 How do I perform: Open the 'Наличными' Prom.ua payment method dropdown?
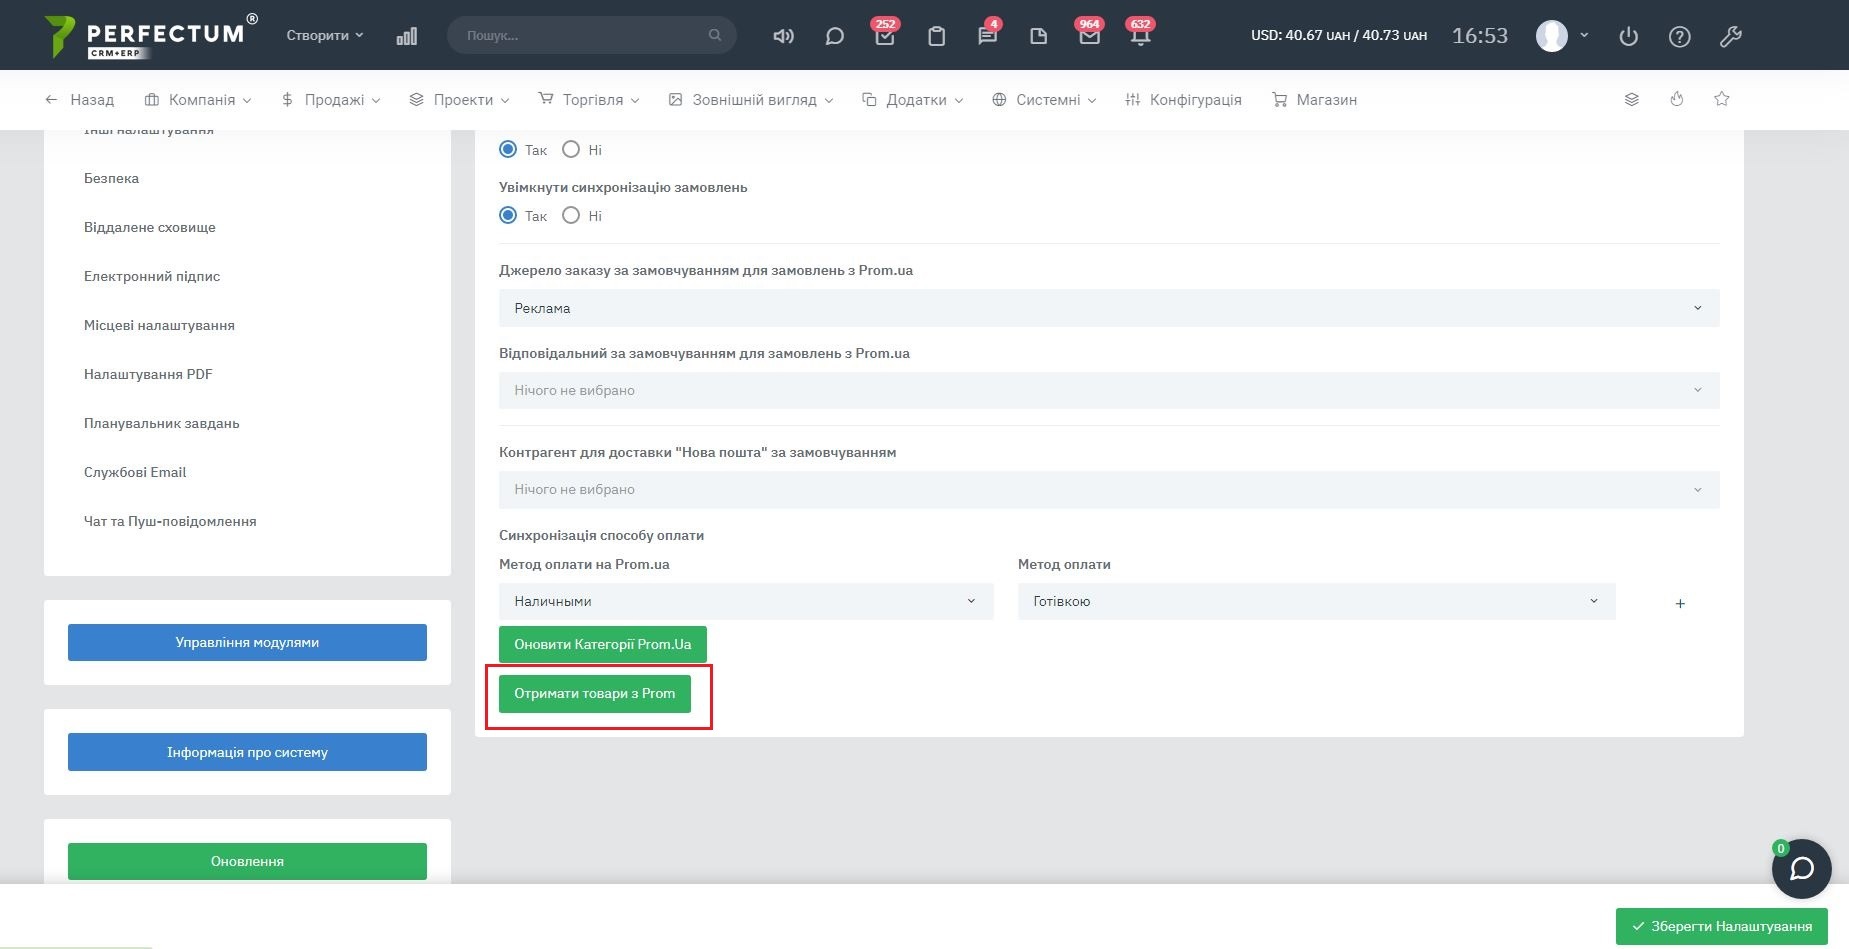tap(745, 601)
